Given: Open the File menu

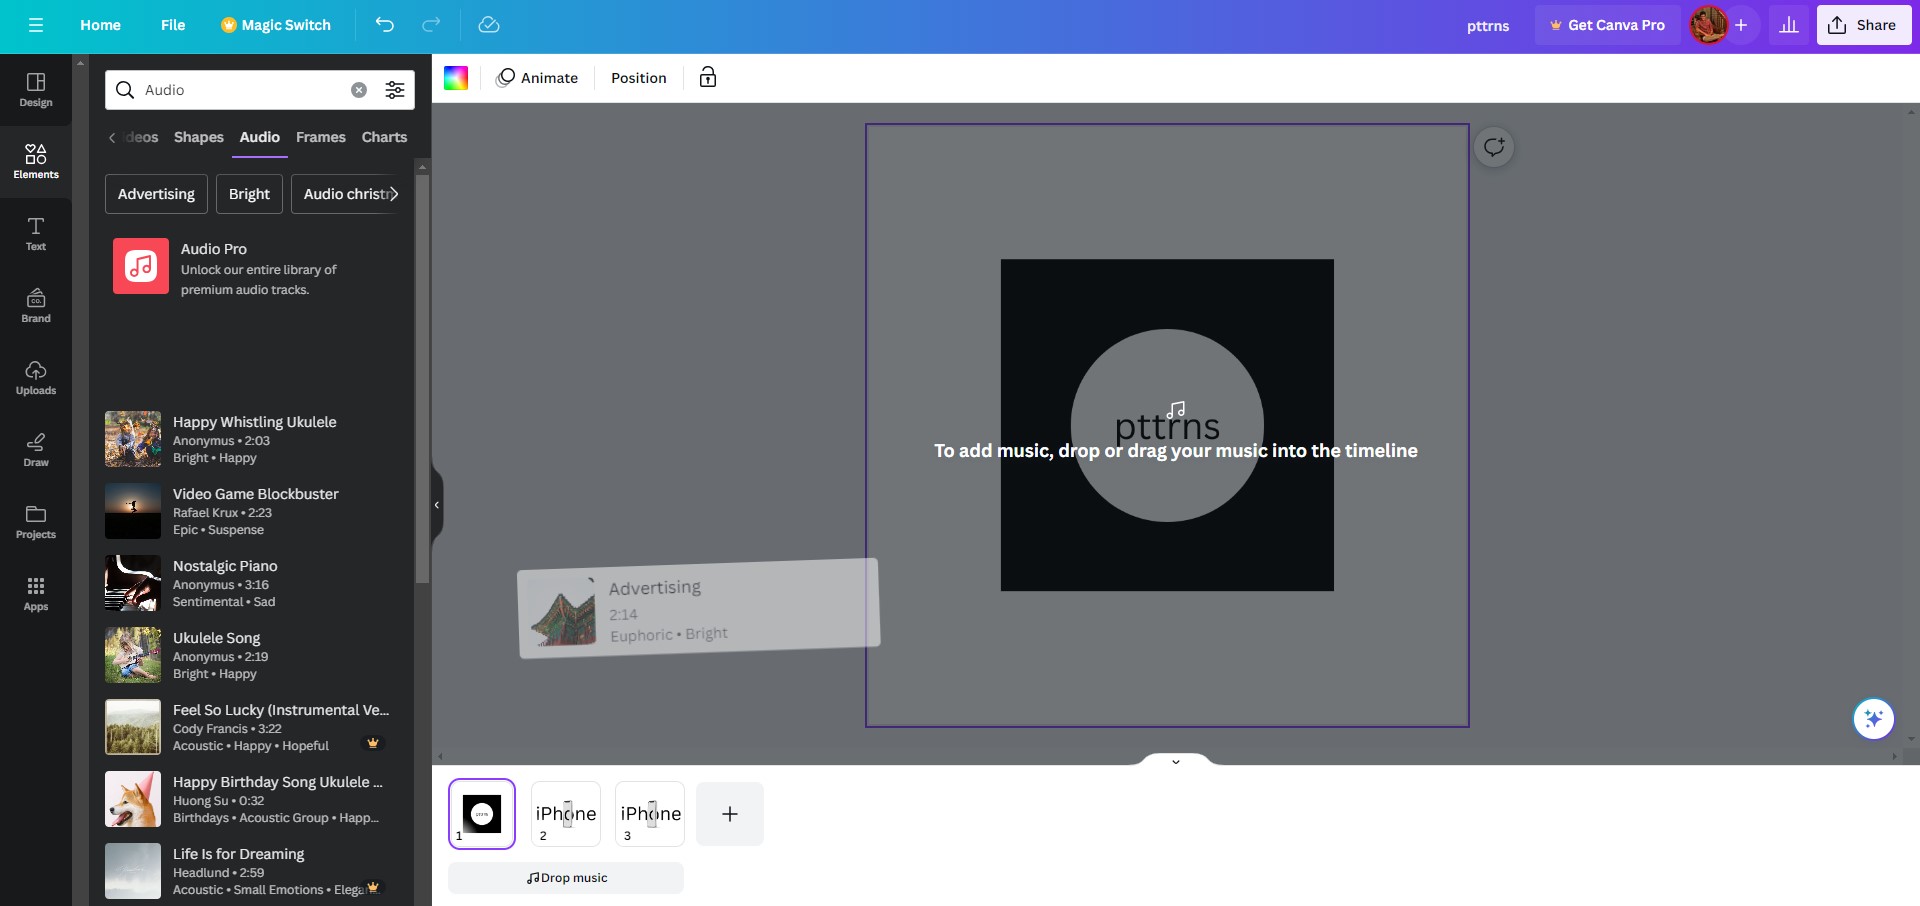Looking at the screenshot, I should point(173,25).
